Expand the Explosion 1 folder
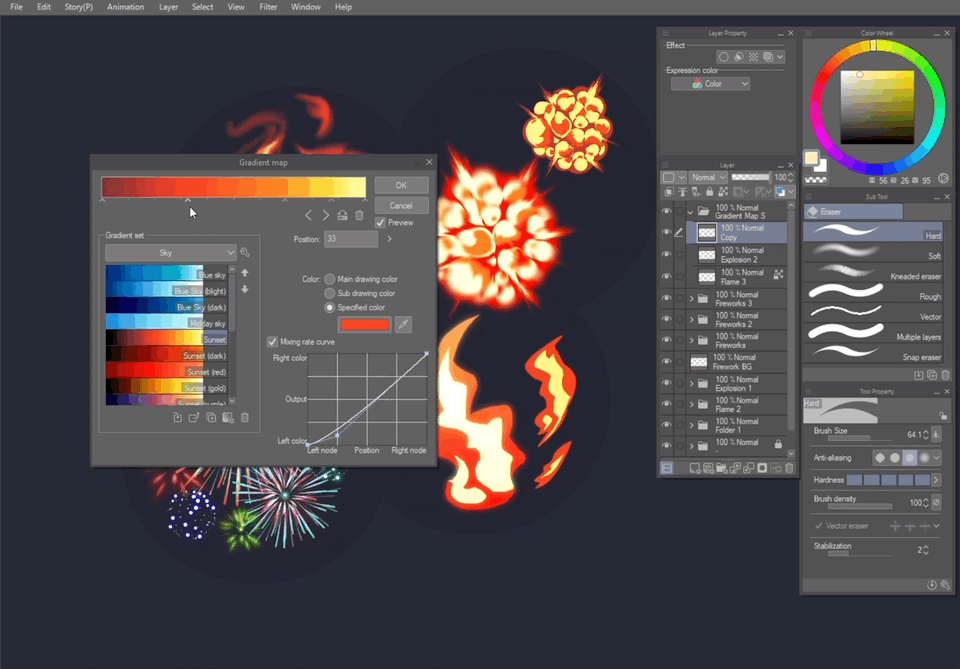The height and width of the screenshot is (669, 960). click(692, 384)
